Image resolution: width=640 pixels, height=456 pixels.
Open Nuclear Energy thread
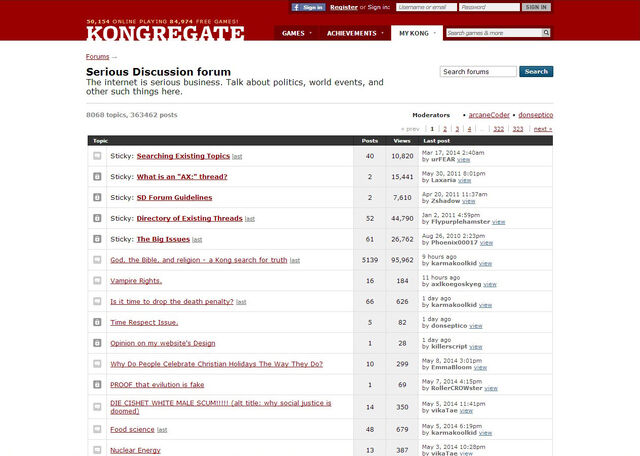coord(135,450)
